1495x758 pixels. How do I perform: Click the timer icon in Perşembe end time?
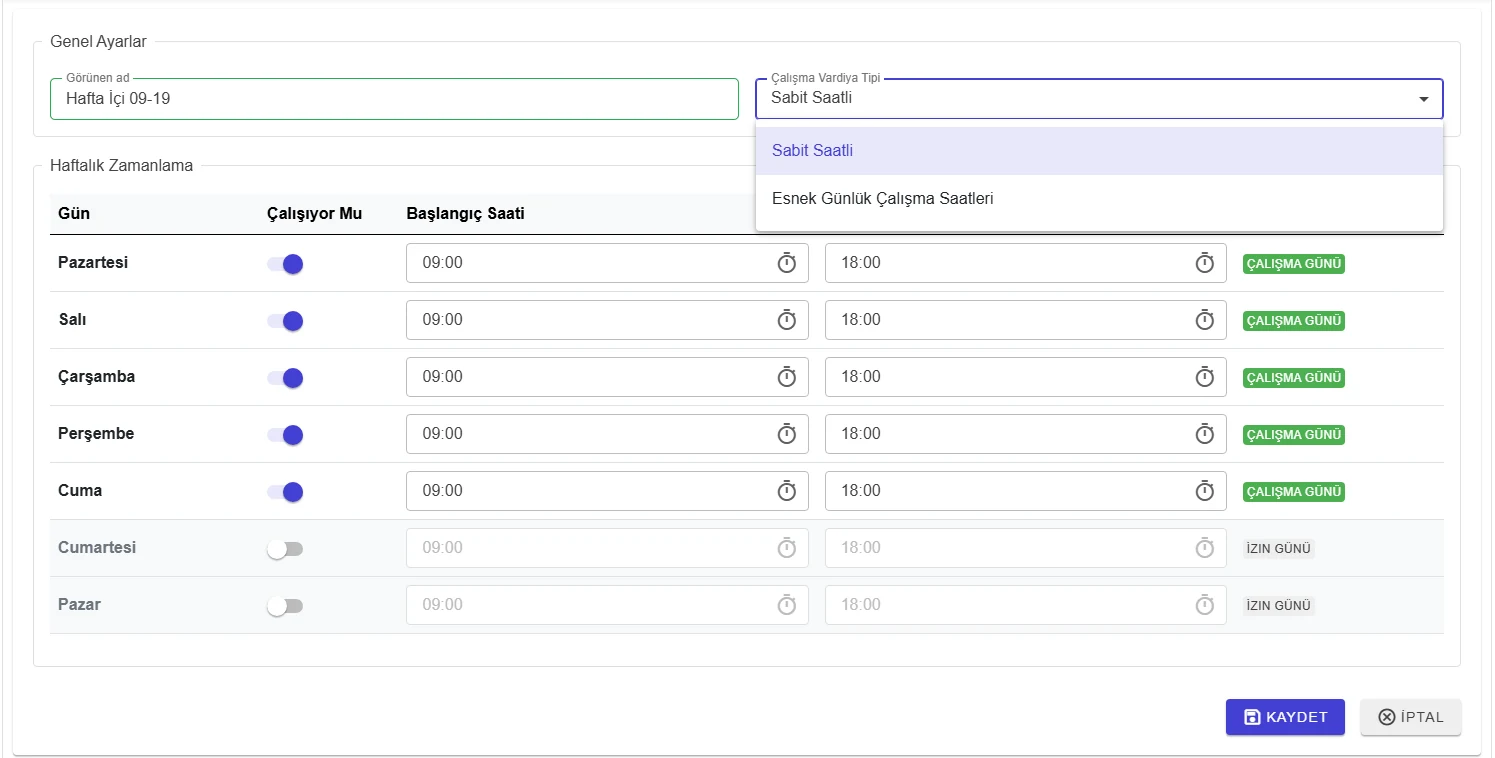point(1205,434)
